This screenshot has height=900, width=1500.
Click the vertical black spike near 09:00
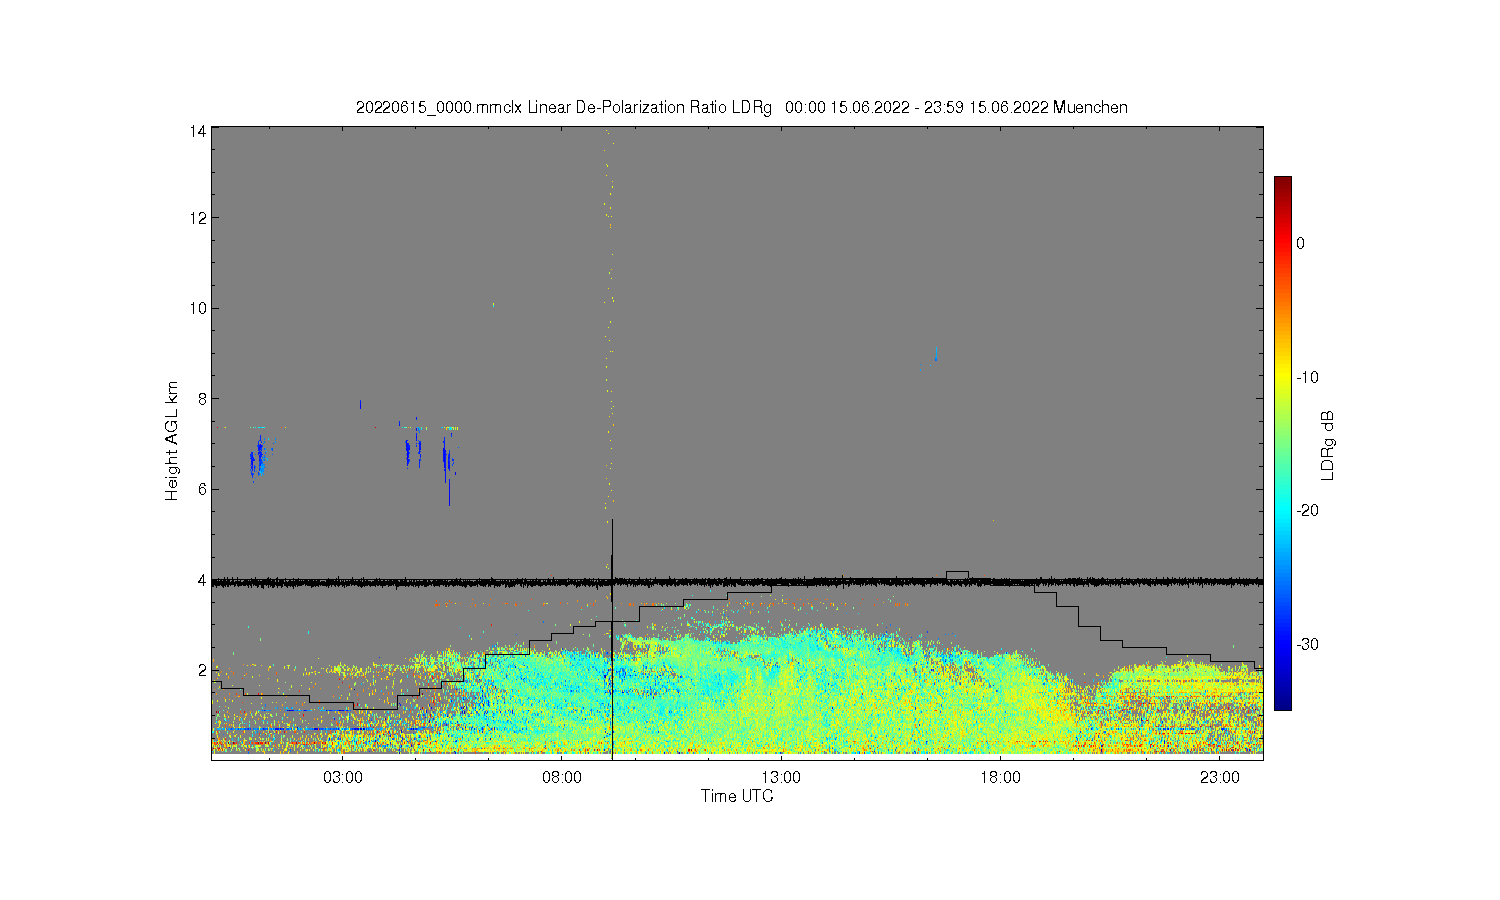(x=612, y=640)
